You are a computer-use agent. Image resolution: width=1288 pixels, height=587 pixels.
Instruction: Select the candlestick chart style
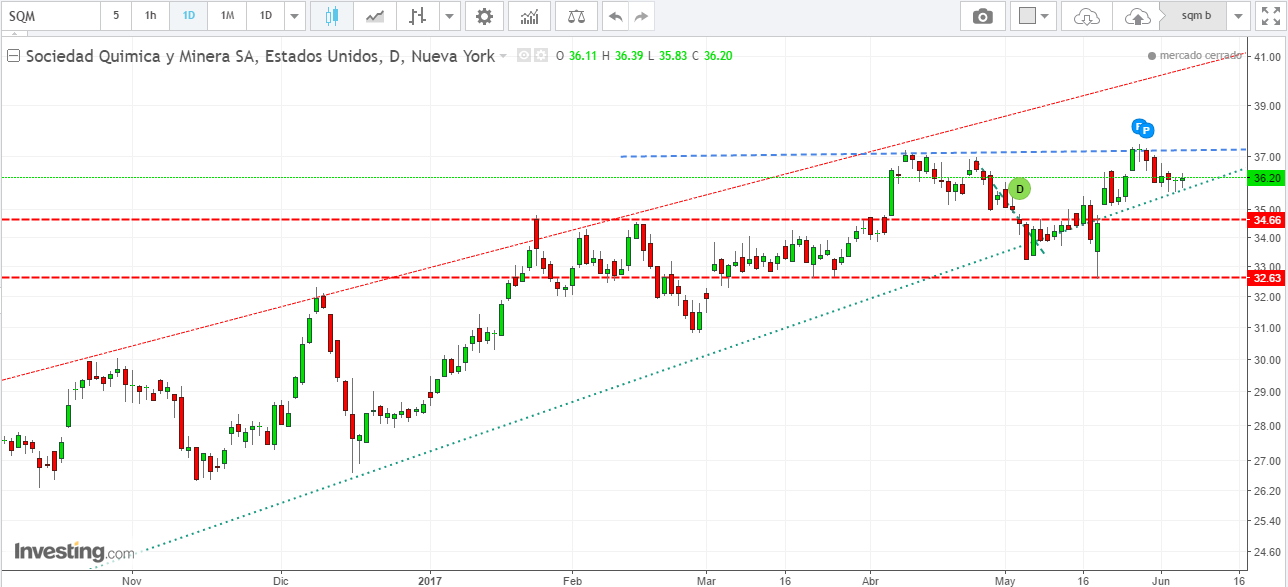click(332, 16)
